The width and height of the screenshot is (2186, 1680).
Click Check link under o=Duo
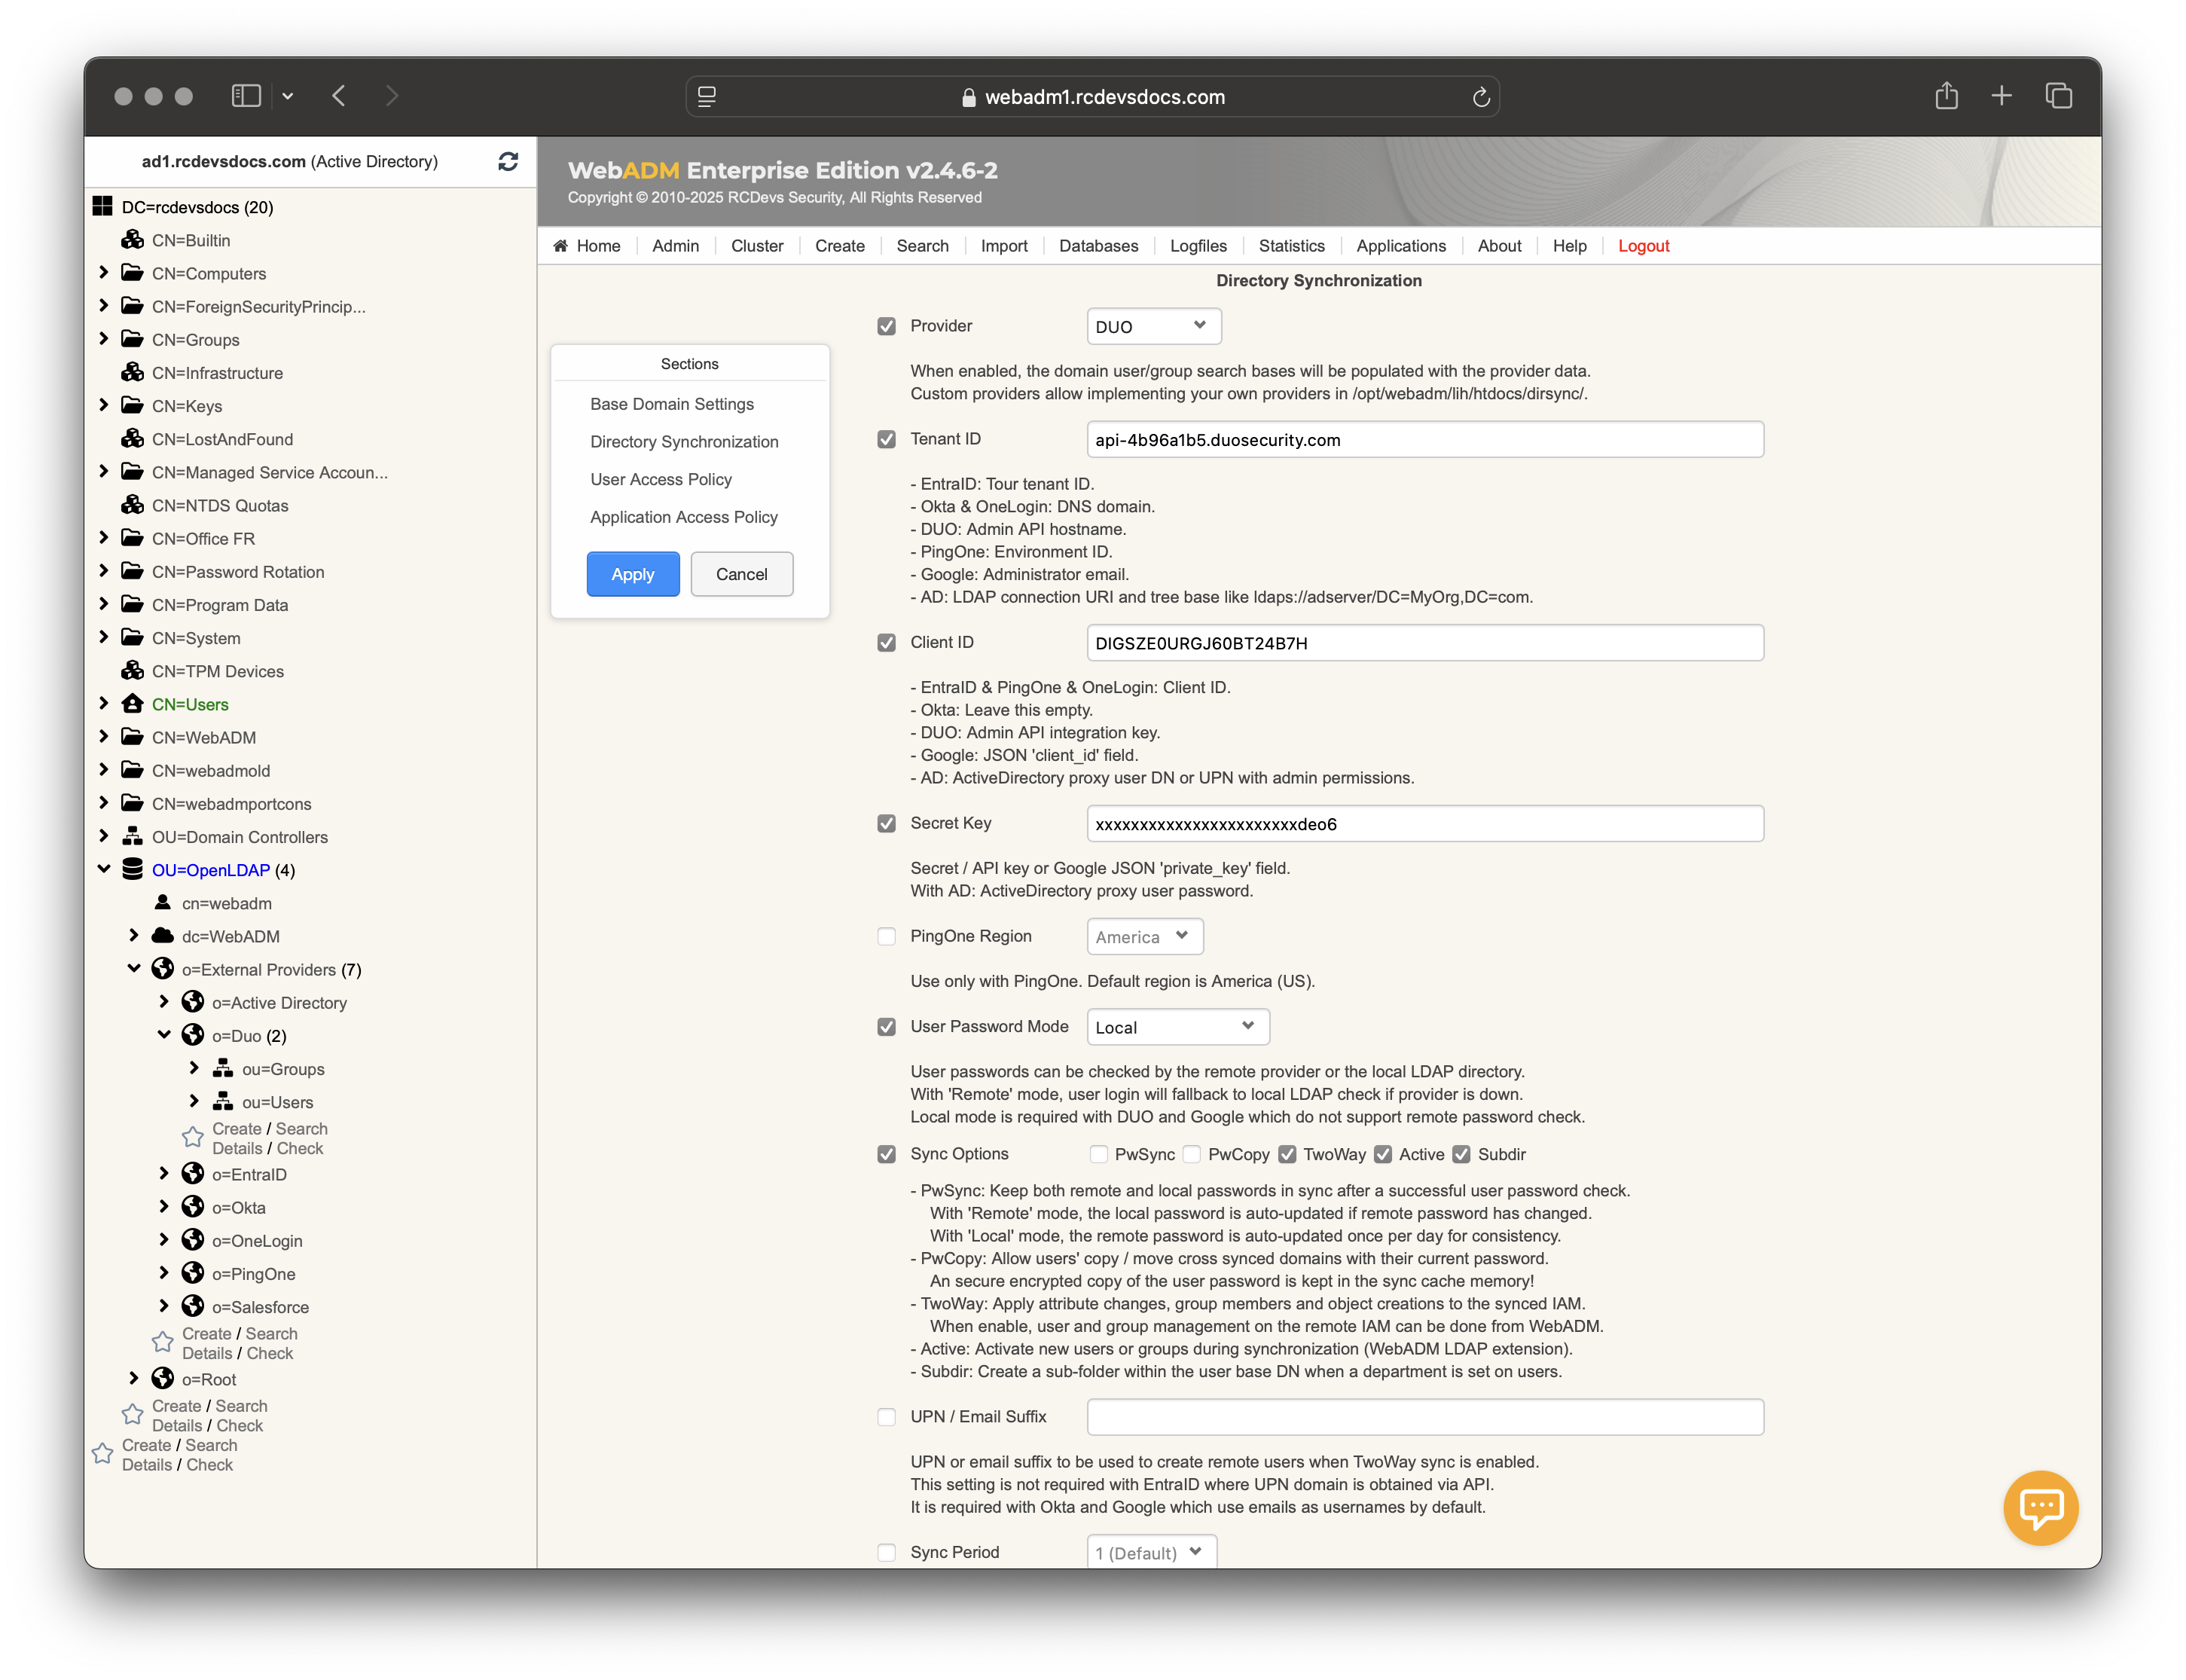pos(299,1148)
